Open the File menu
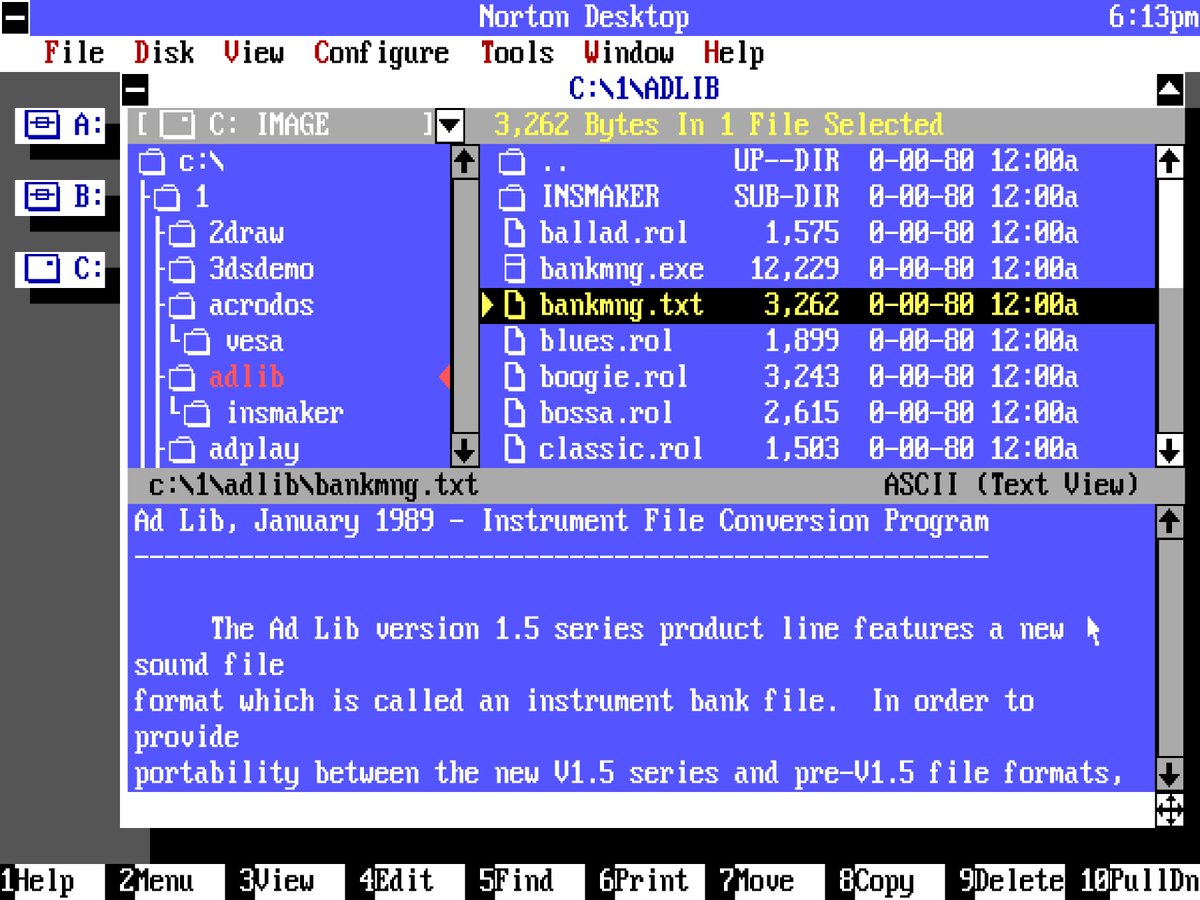The width and height of the screenshot is (1200, 900). (x=74, y=53)
